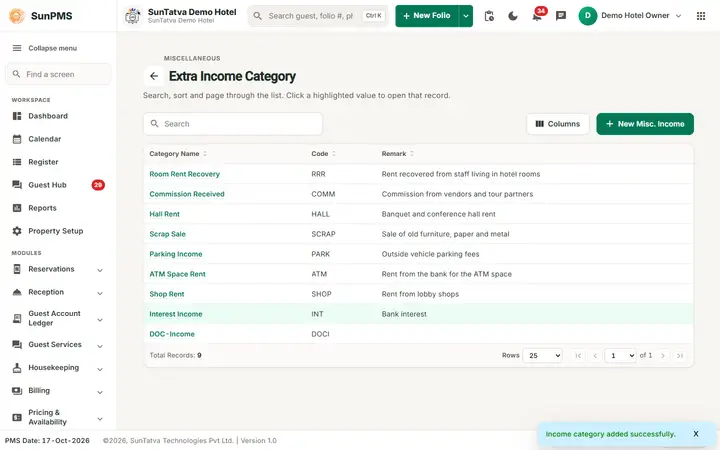Click the SunPMS logo icon
Image resolution: width=720 pixels, height=450 pixels.
coord(17,16)
